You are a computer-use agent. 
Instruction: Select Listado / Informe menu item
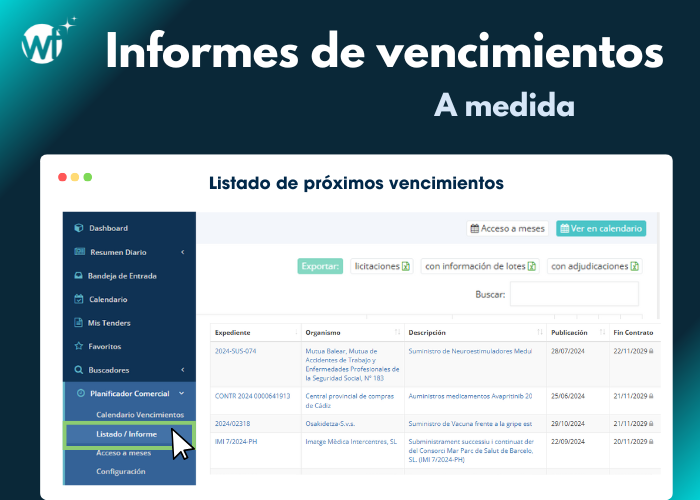(126, 434)
